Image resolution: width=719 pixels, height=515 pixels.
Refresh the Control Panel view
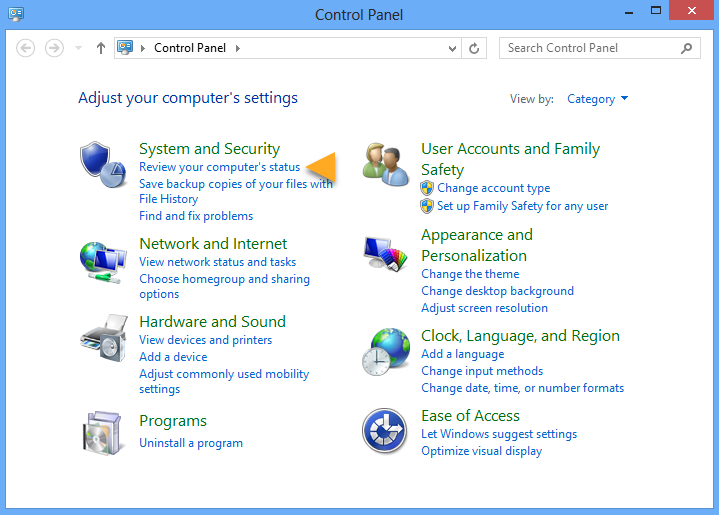[475, 48]
